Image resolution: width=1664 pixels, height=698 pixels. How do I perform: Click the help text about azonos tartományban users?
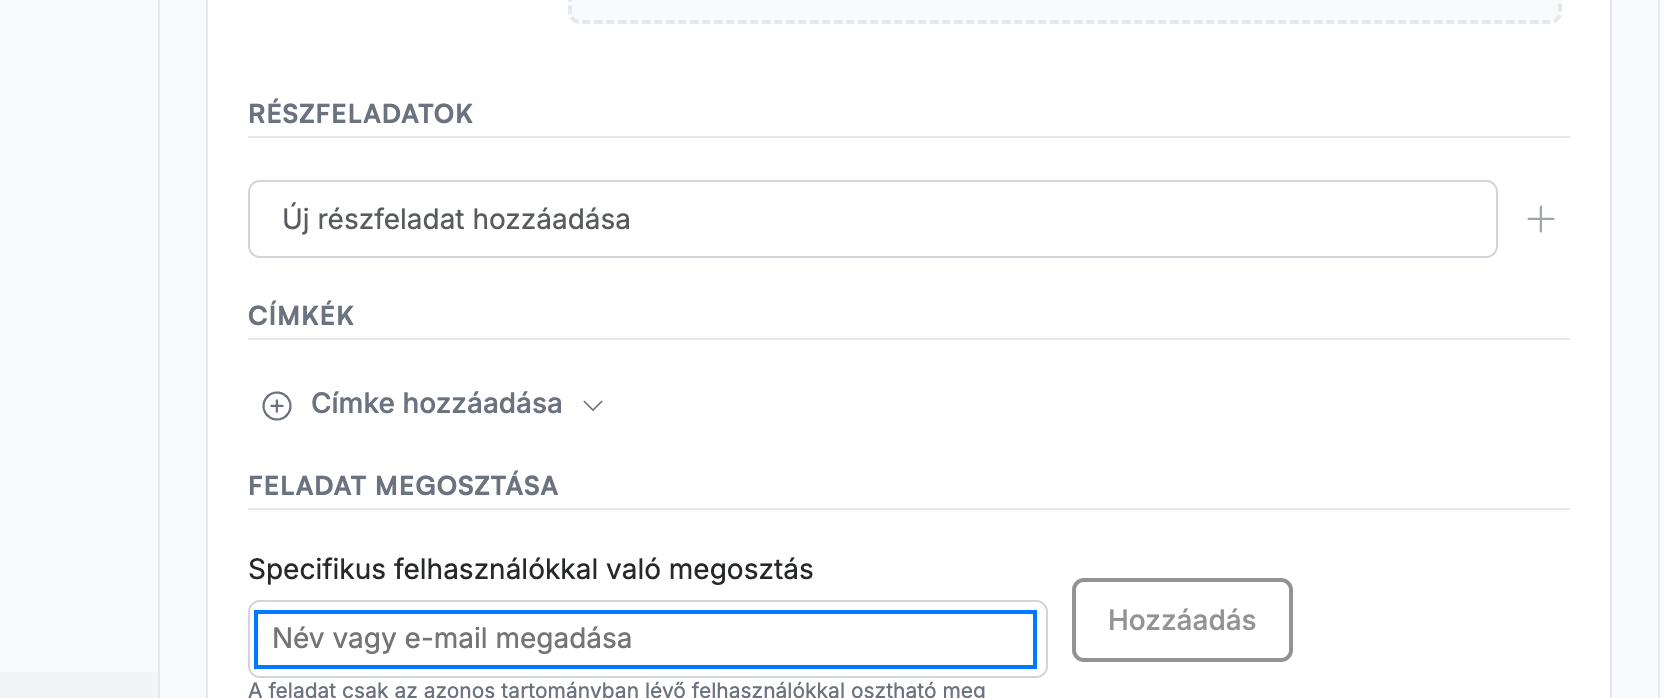(x=616, y=689)
